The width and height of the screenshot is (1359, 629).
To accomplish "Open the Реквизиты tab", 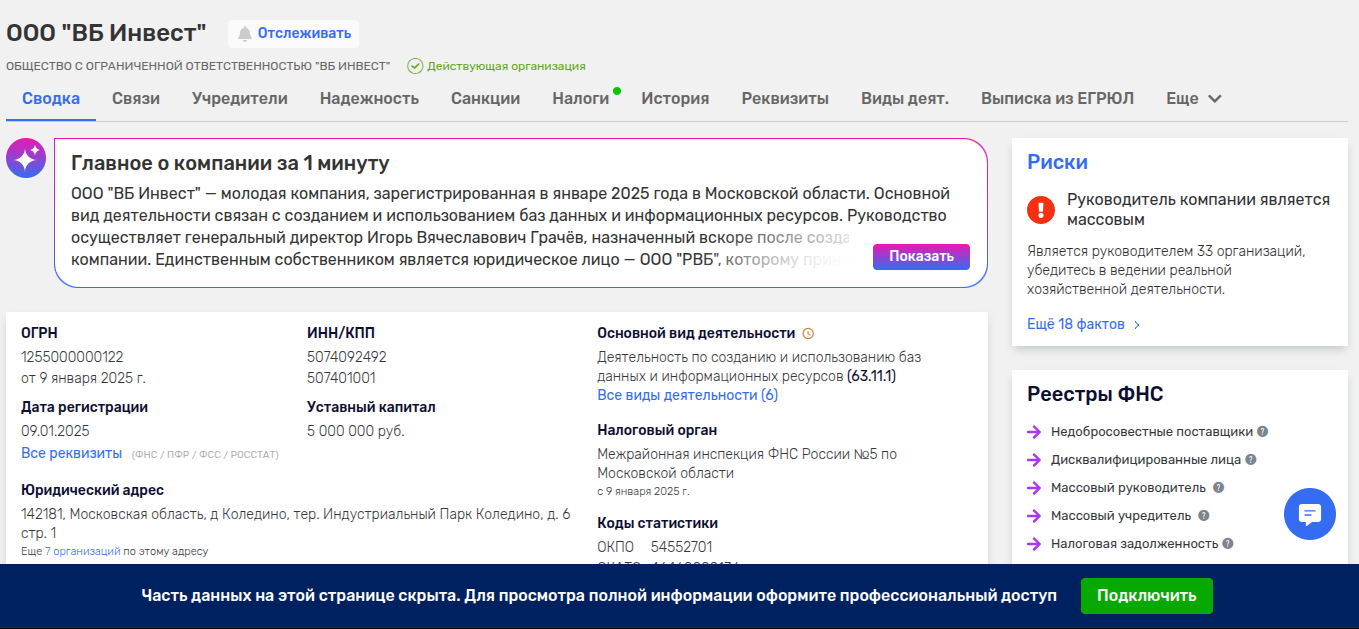I will (785, 99).
